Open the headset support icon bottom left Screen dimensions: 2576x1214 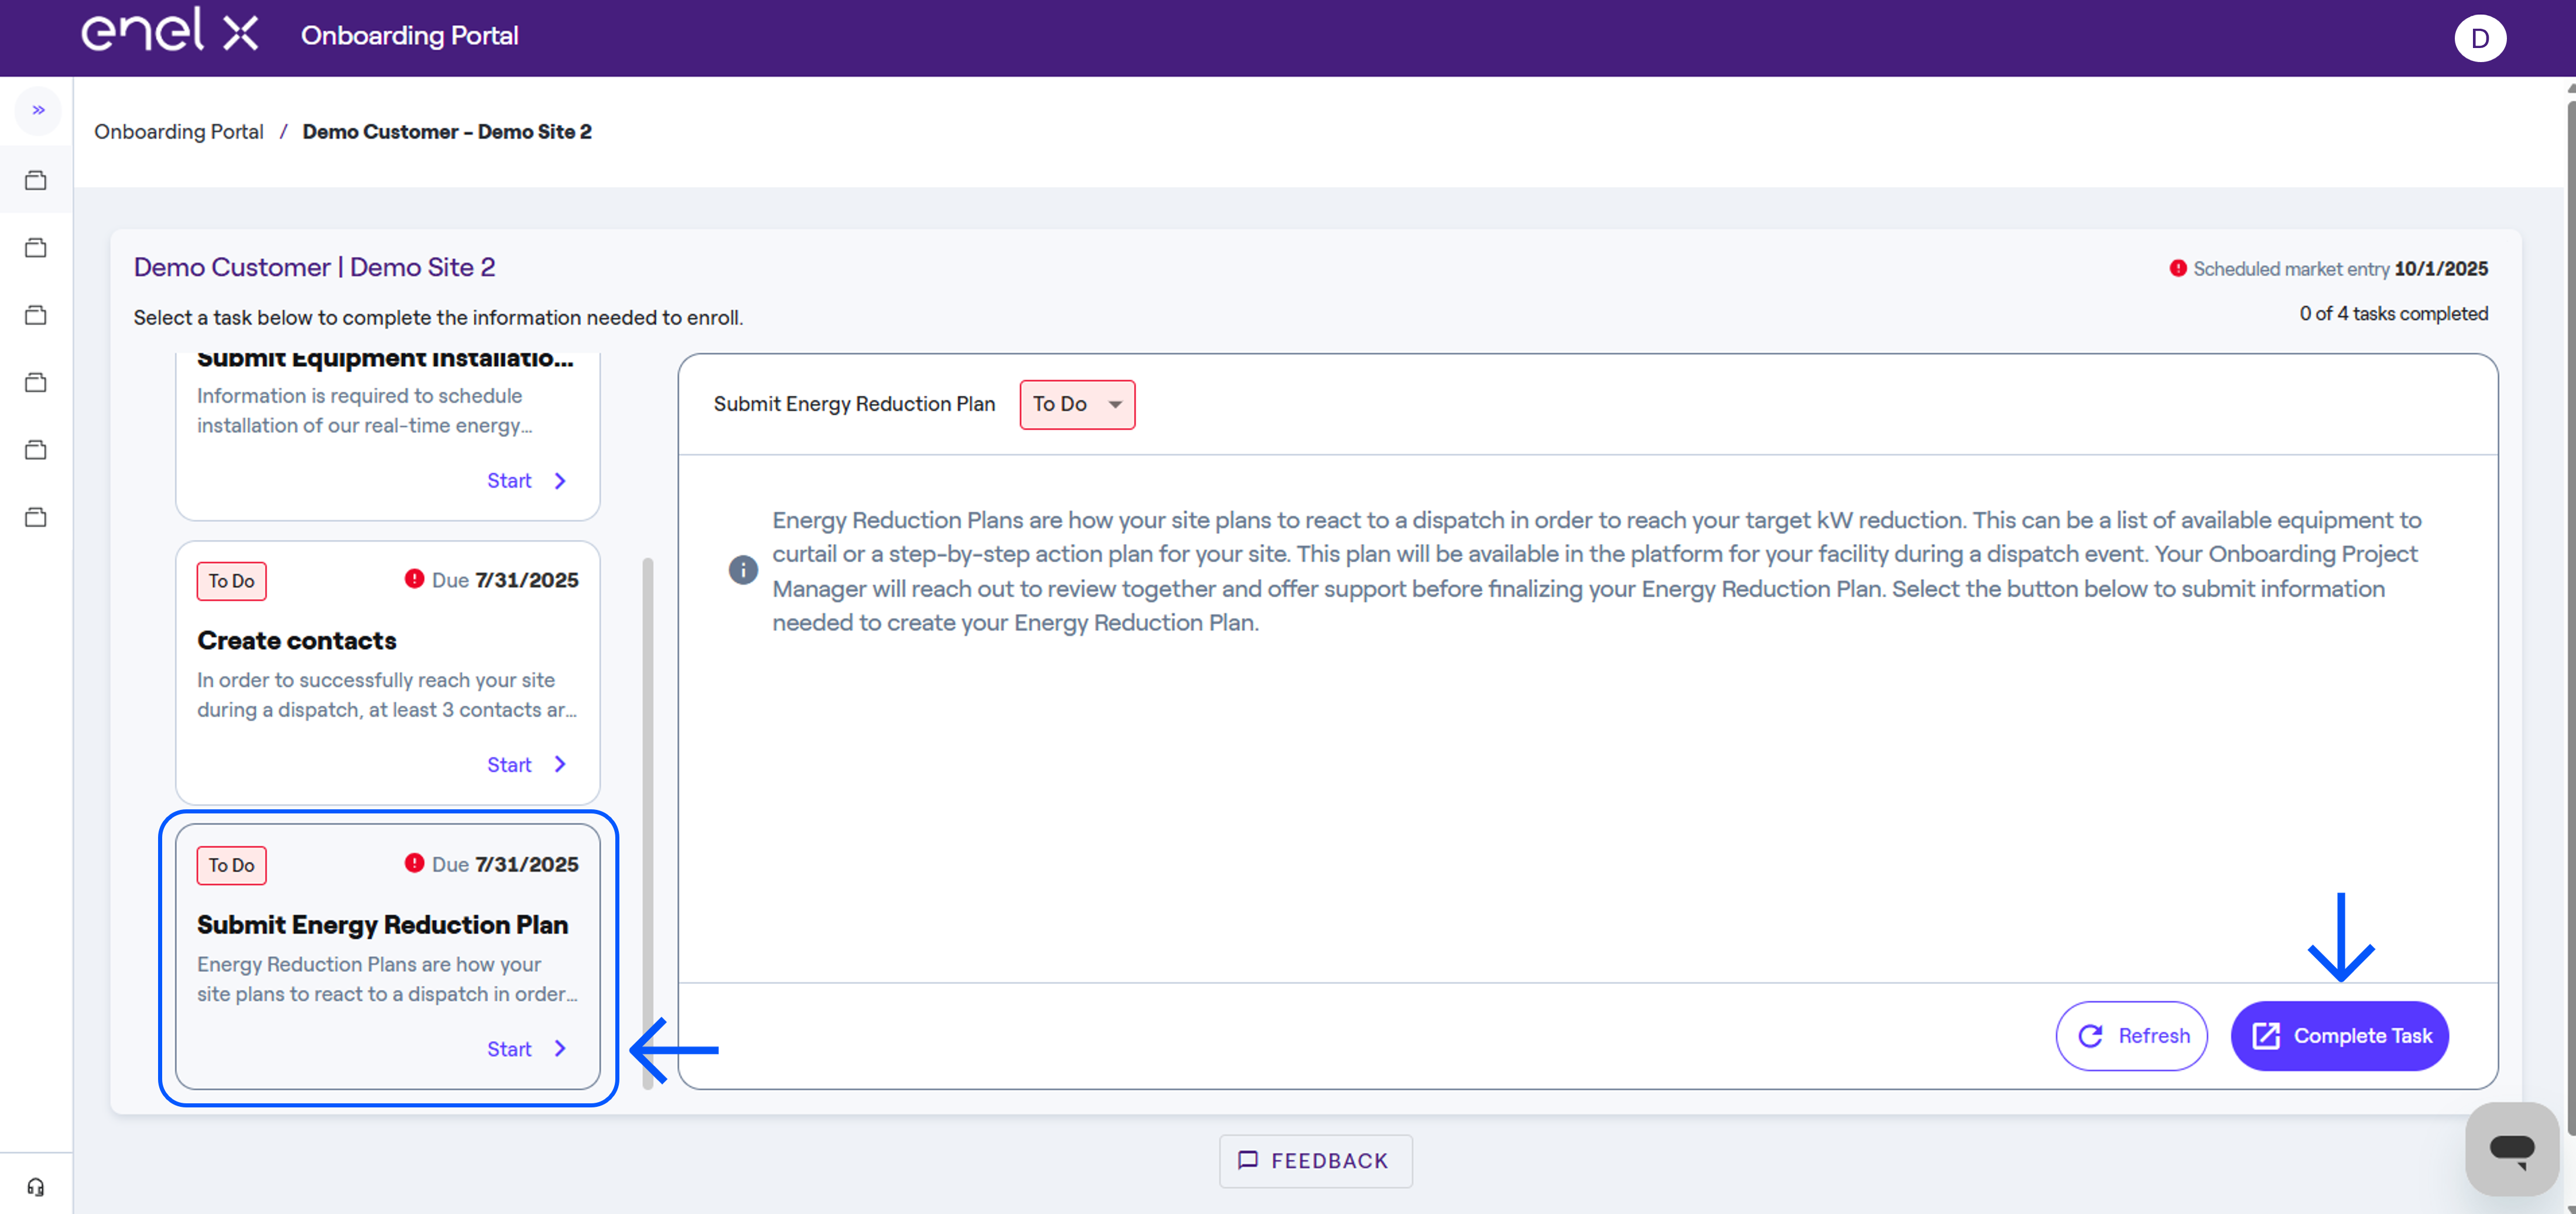tap(36, 1186)
